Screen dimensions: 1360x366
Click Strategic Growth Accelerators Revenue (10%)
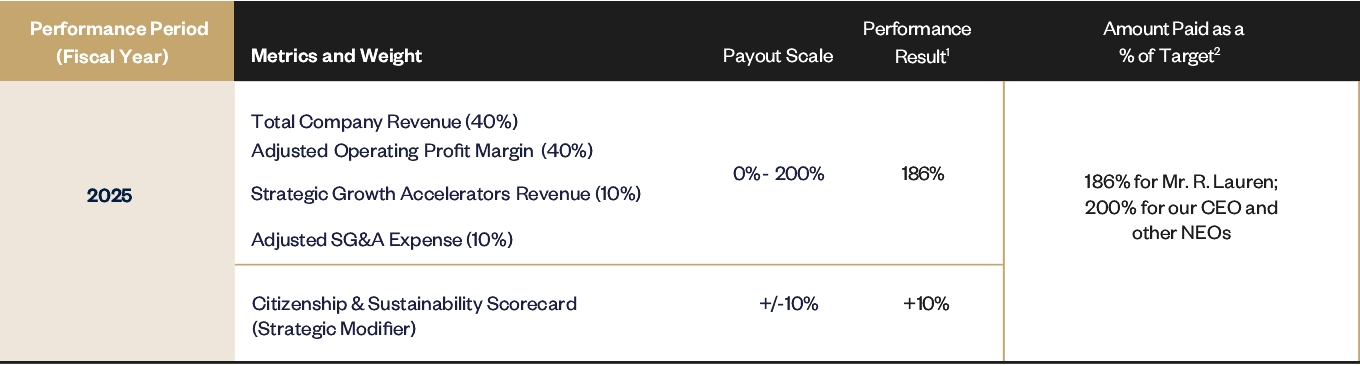445,194
